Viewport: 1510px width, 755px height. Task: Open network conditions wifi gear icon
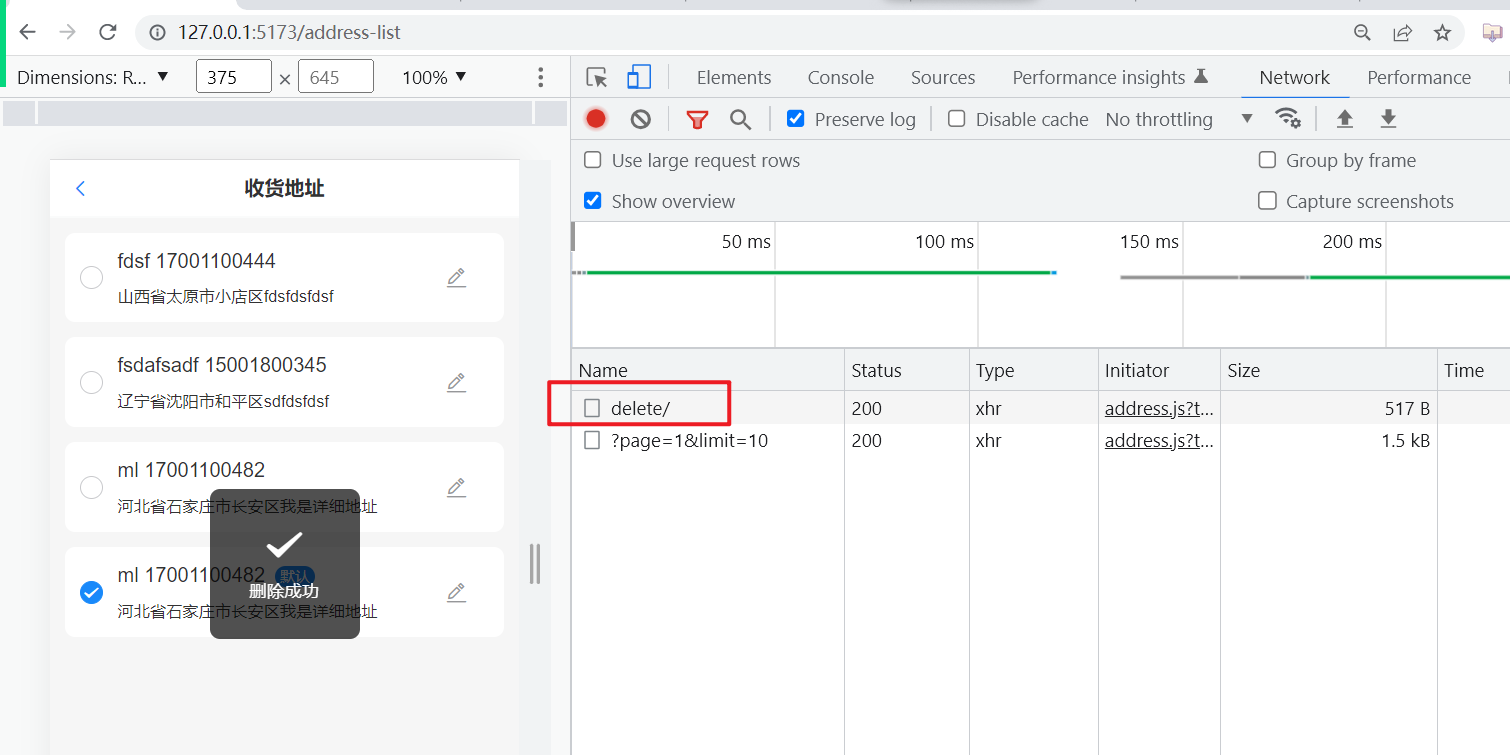(1288, 119)
